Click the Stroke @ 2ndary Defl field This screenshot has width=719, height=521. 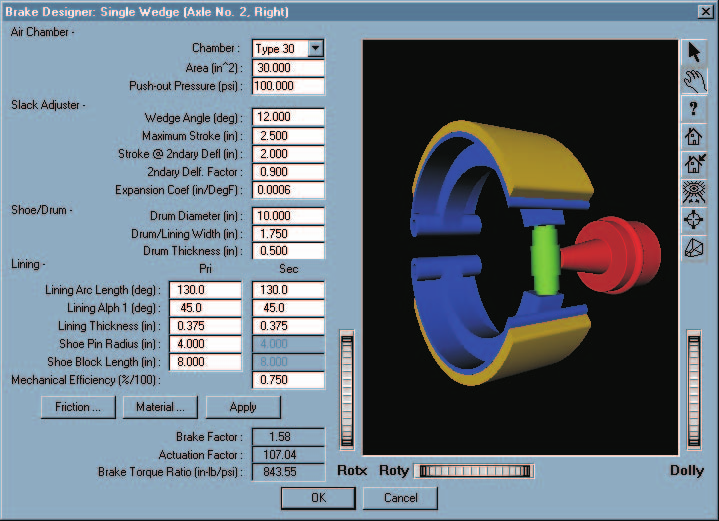tap(288, 154)
